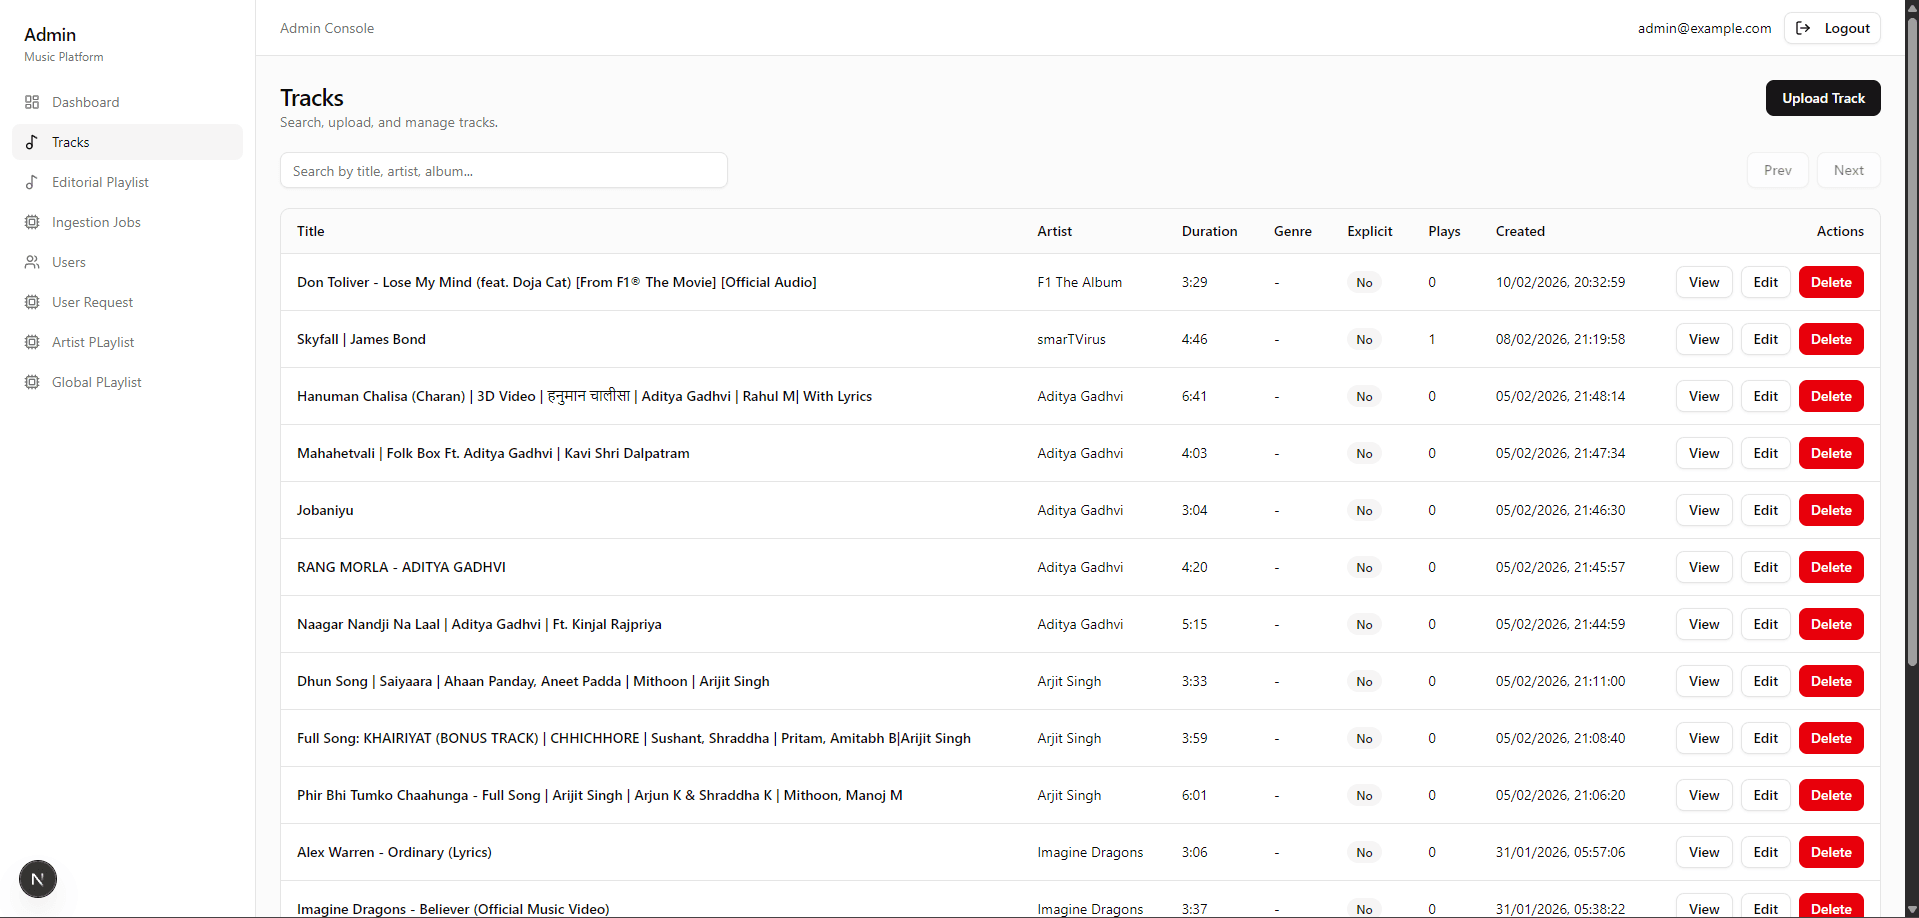
Task: View the Skyfall James Bond track
Action: [1704, 339]
